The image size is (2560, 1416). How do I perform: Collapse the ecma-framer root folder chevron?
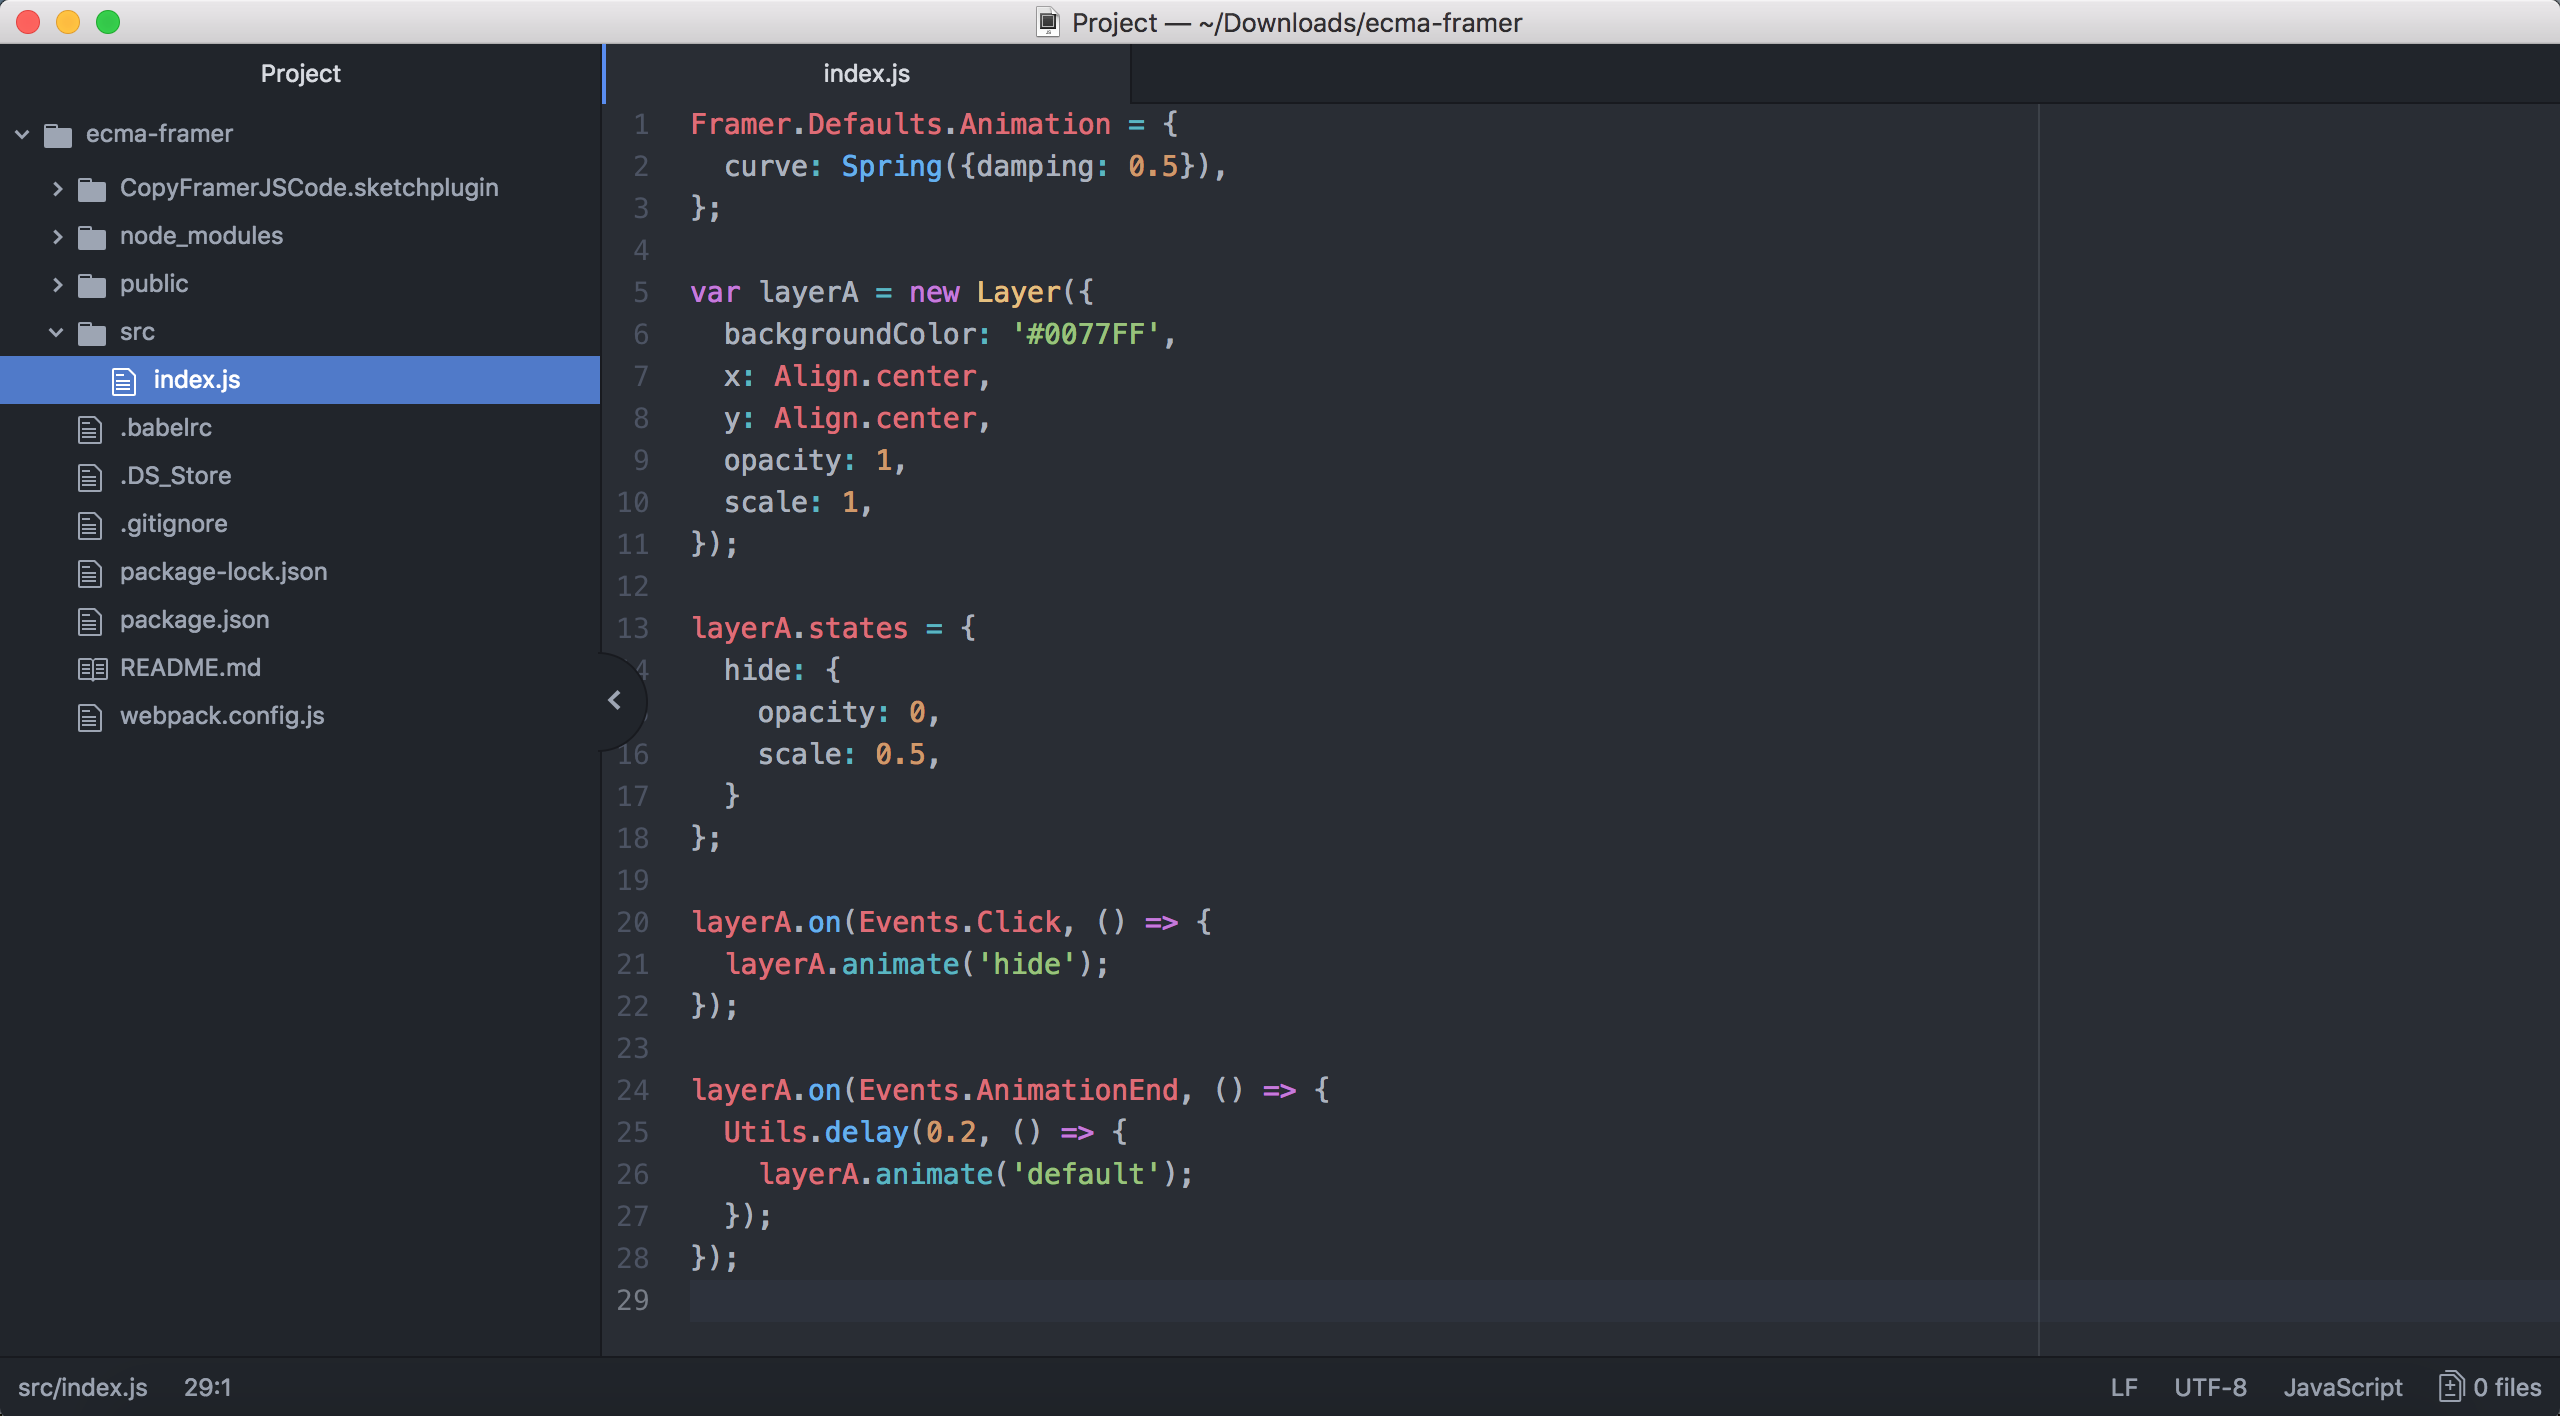(x=22, y=134)
